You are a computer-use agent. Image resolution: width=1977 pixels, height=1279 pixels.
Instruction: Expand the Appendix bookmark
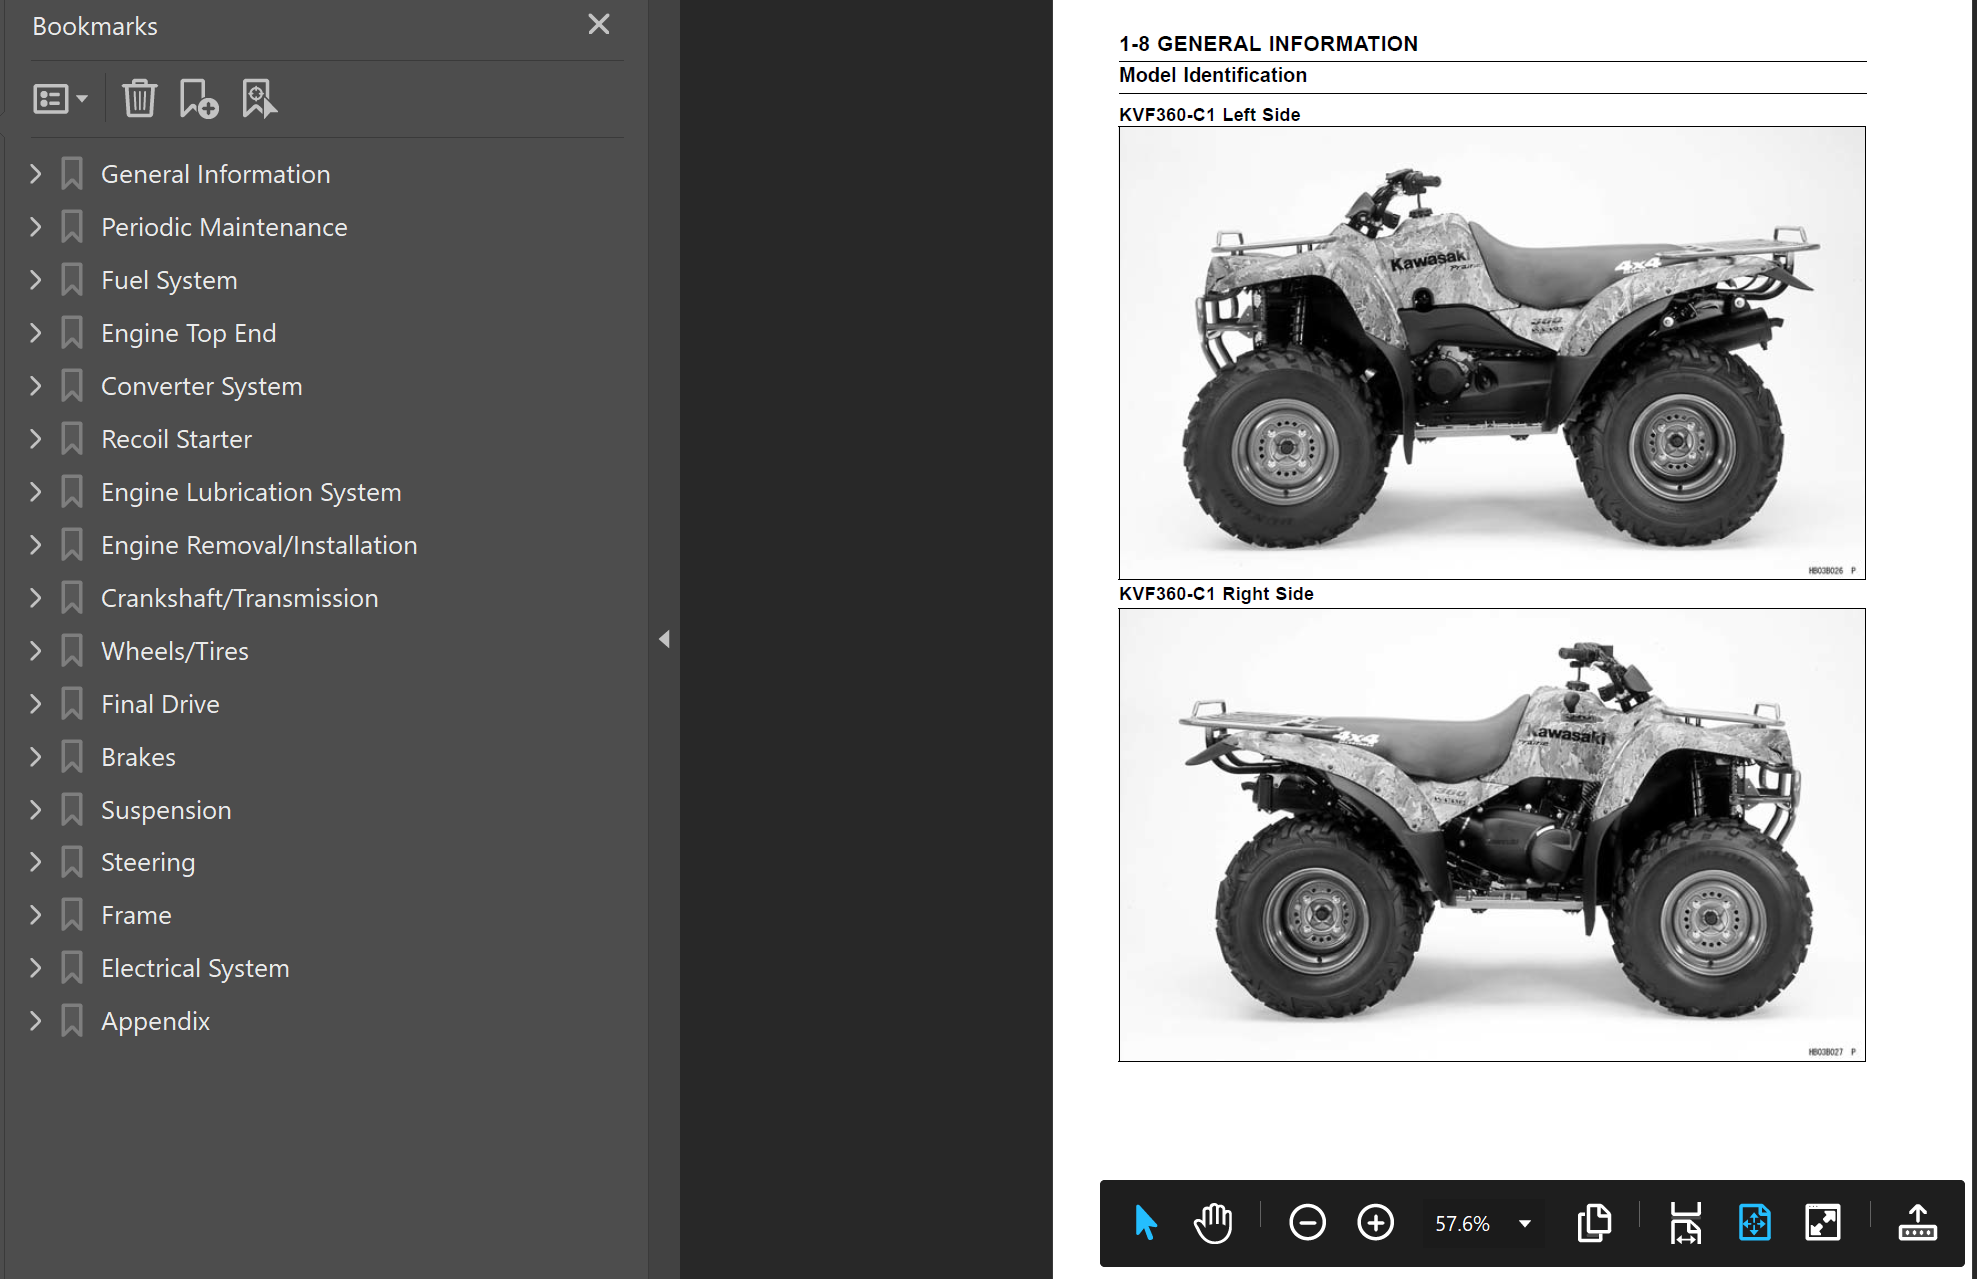pos(36,1021)
